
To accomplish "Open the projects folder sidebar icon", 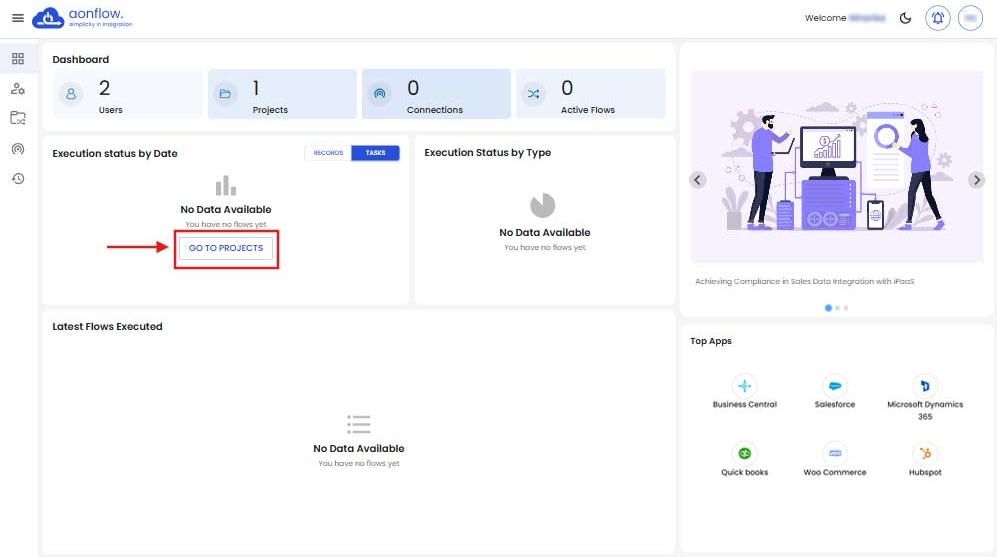I will coord(17,118).
